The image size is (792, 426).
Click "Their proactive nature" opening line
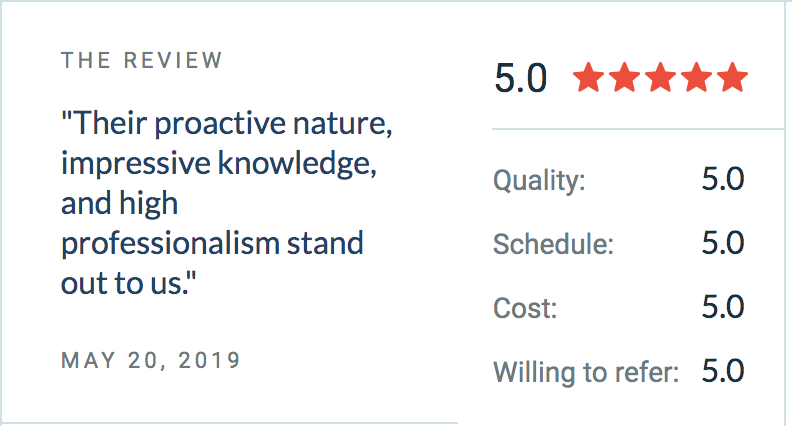[226, 123]
